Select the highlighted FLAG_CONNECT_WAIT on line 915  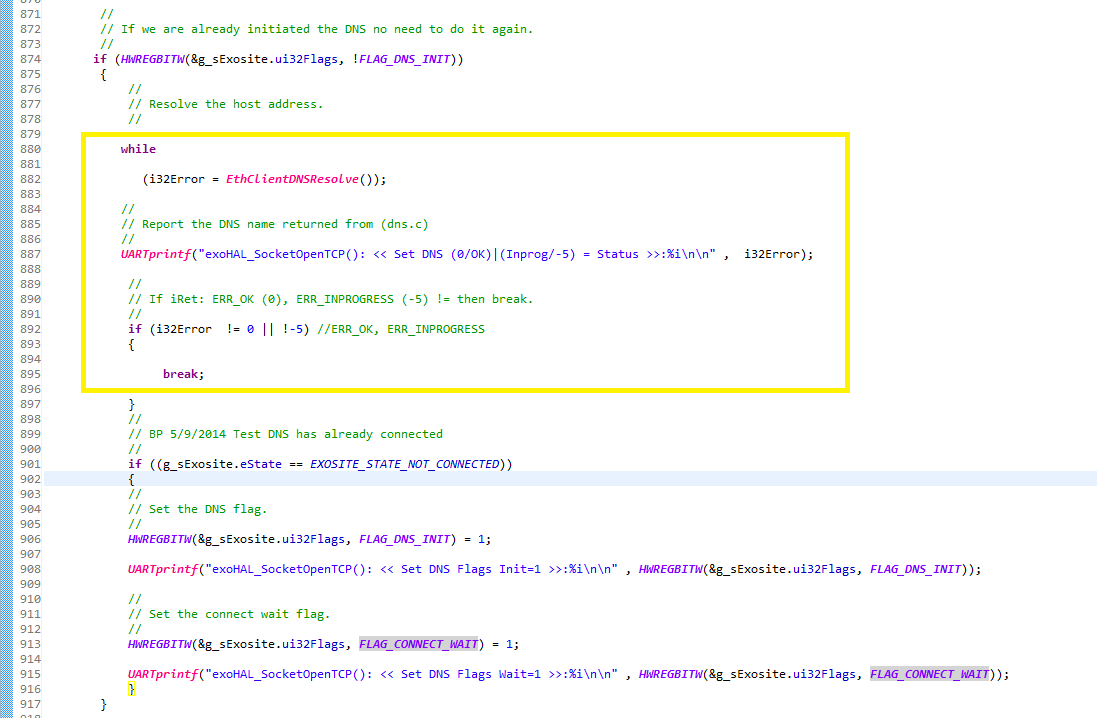(x=929, y=674)
